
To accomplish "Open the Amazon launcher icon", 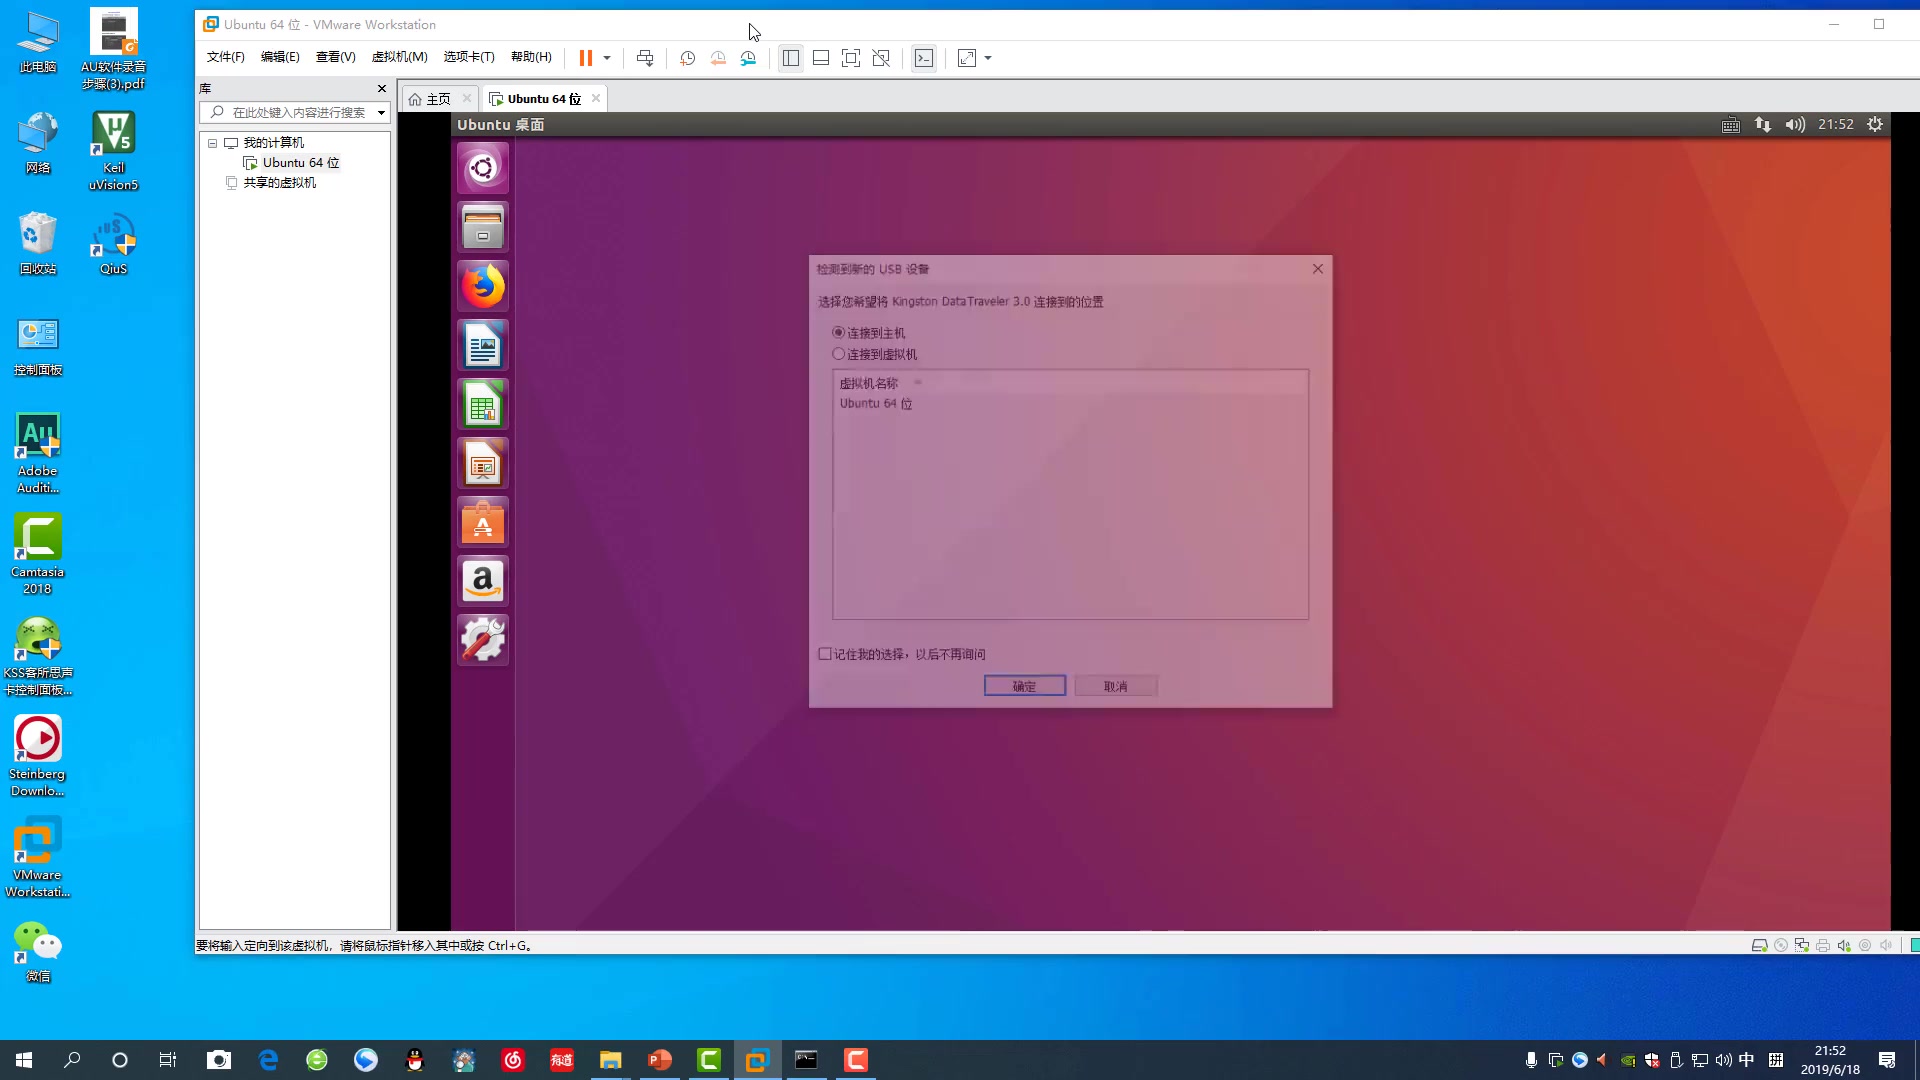I will pyautogui.click(x=483, y=581).
